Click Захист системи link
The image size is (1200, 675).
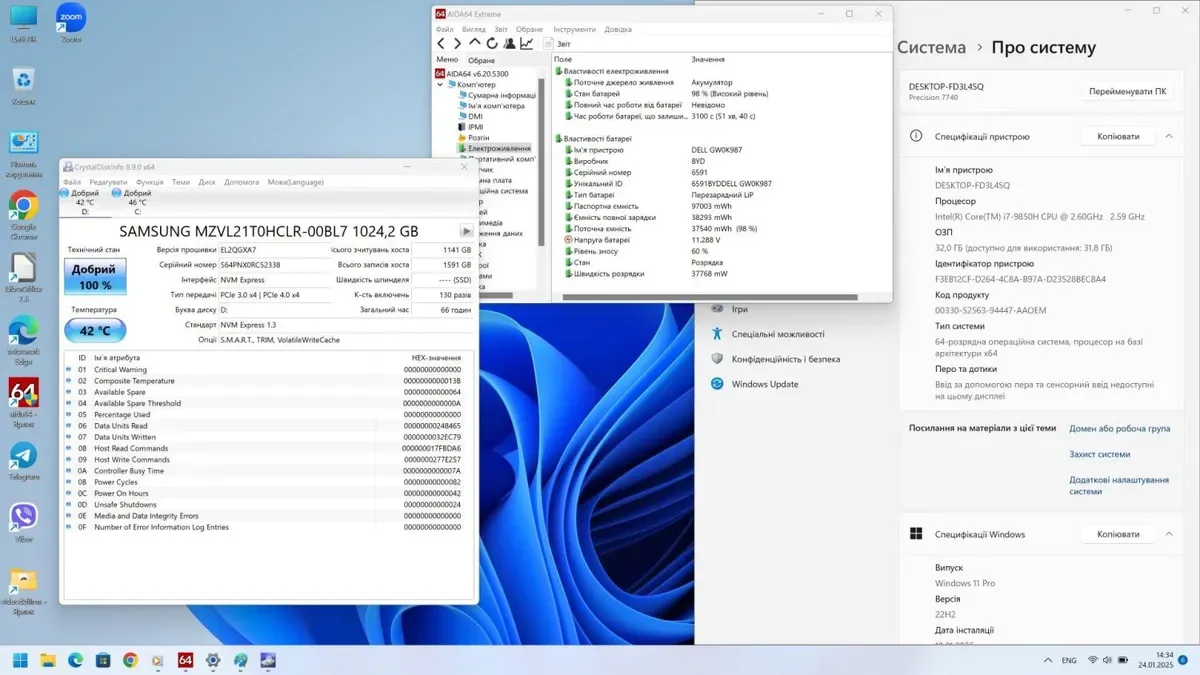(1099, 454)
